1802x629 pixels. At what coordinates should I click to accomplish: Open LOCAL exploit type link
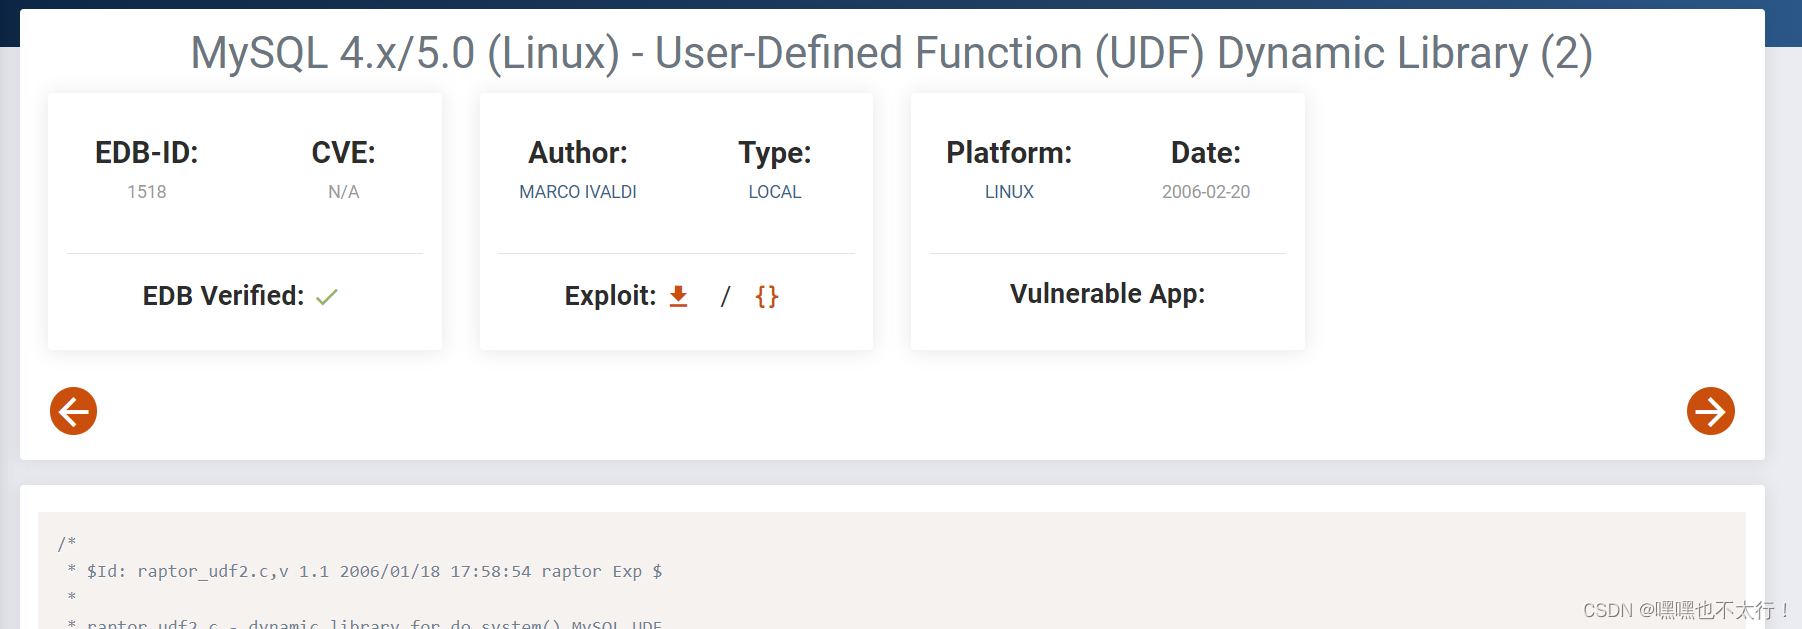[775, 192]
